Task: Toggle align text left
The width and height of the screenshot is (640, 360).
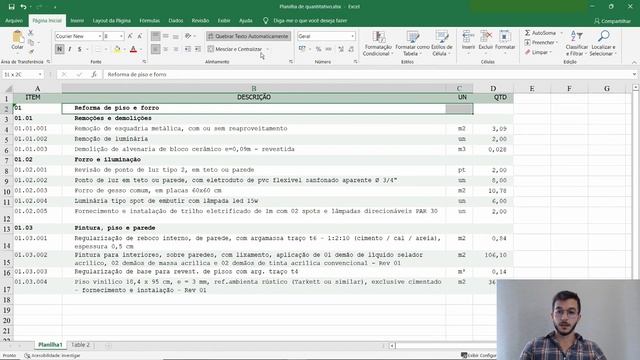Action: [156, 49]
